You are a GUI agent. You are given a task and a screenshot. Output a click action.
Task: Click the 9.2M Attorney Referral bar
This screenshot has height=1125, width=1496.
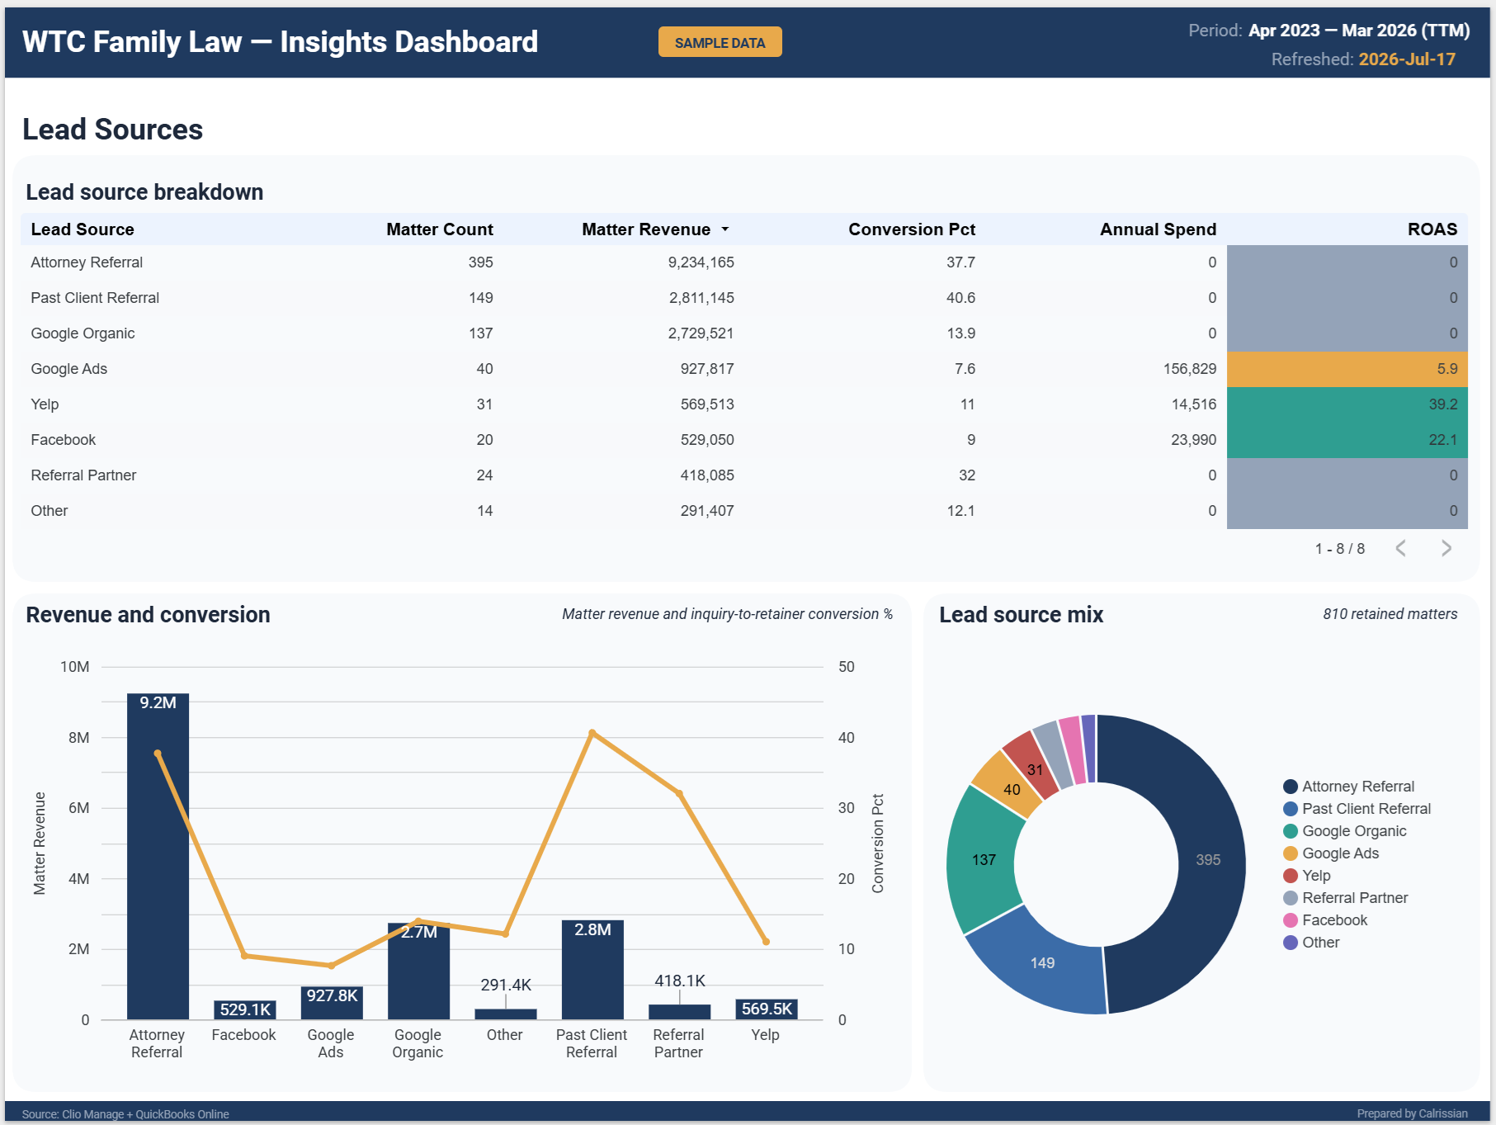click(x=158, y=856)
